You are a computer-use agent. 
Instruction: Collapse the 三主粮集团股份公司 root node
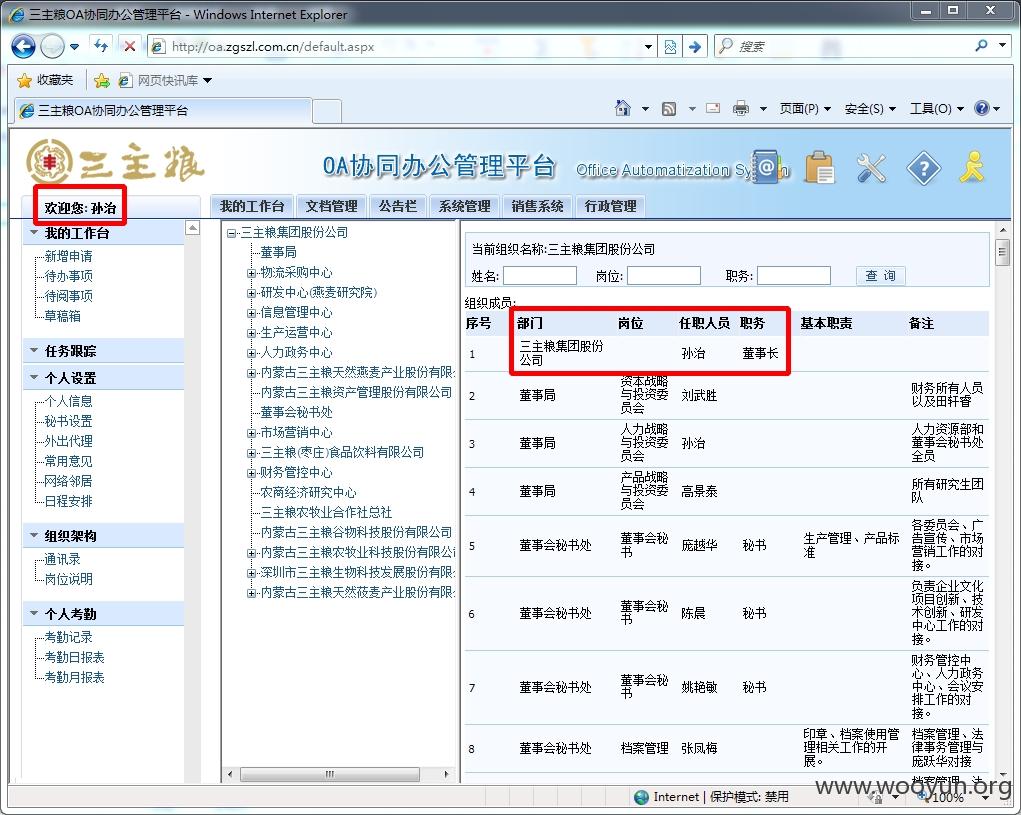pyautogui.click(x=231, y=233)
